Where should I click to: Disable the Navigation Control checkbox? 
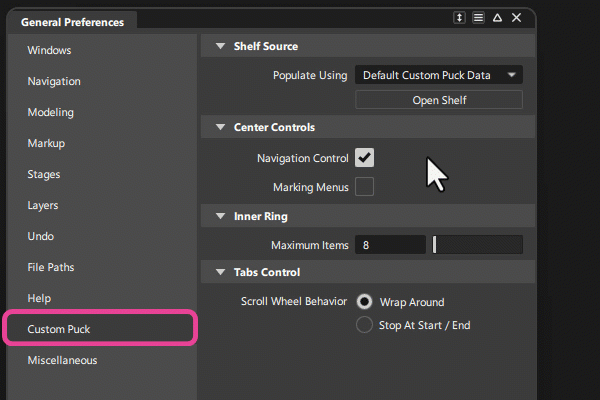pyautogui.click(x=364, y=158)
